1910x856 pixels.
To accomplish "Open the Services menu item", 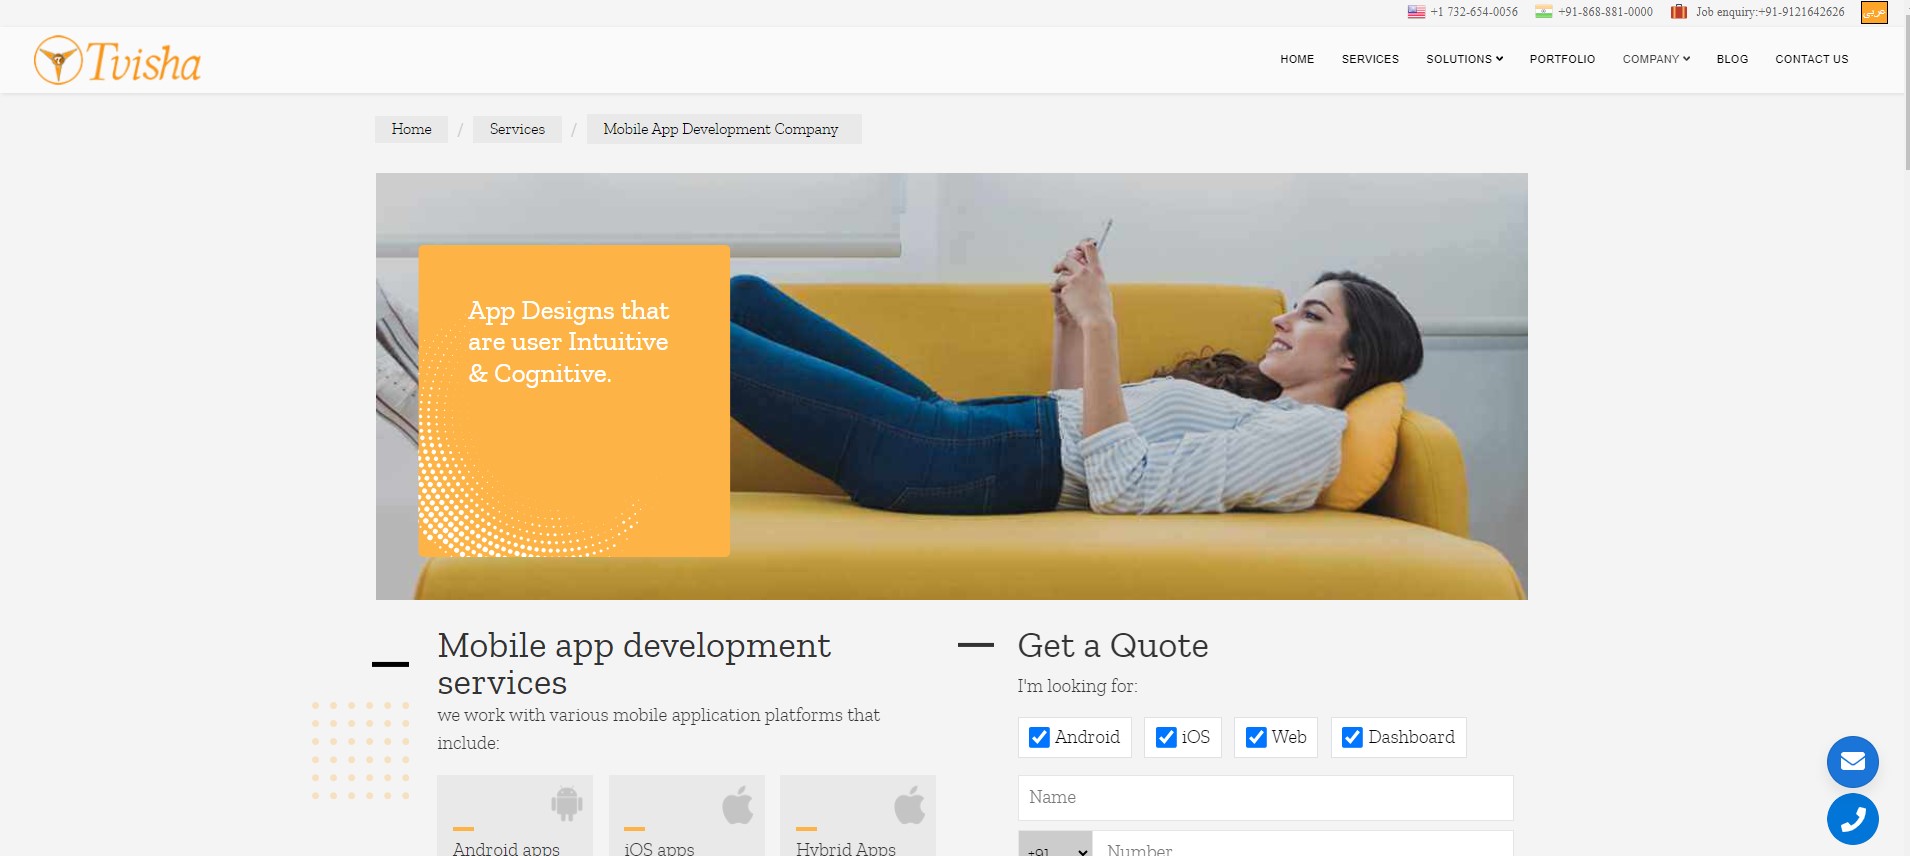I will tap(1370, 59).
